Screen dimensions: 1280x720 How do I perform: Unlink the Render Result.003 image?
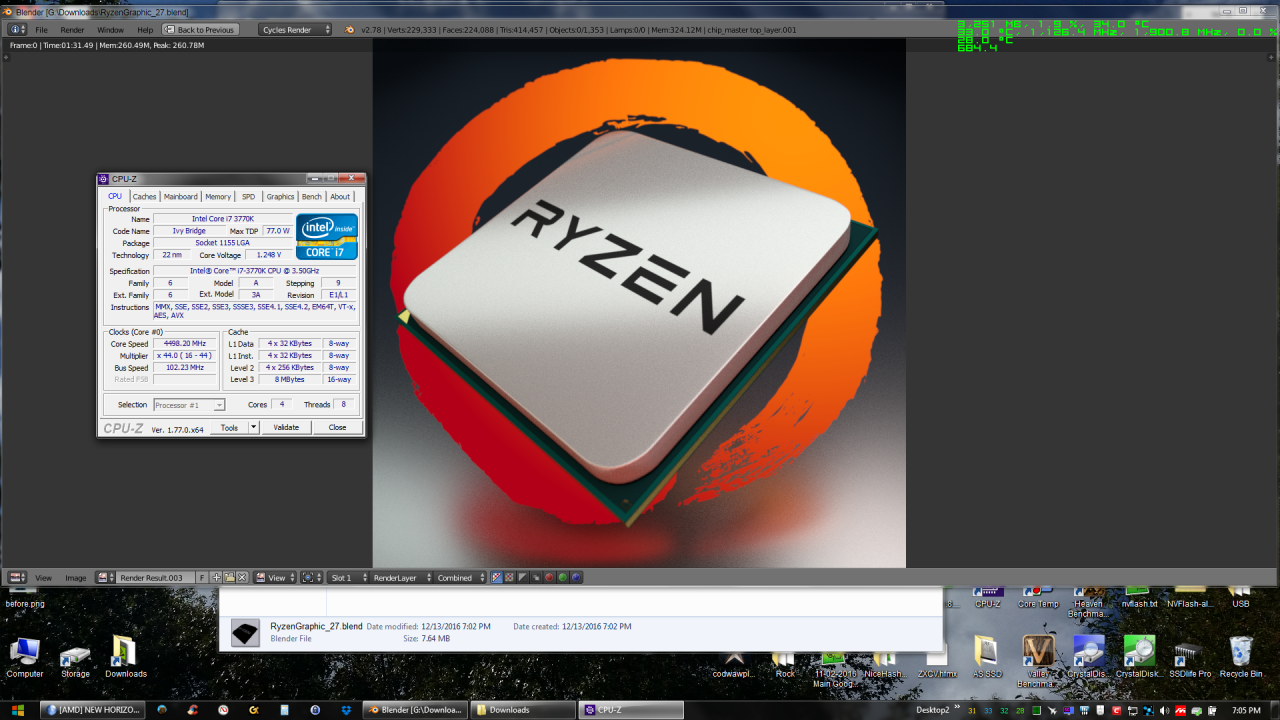point(242,577)
